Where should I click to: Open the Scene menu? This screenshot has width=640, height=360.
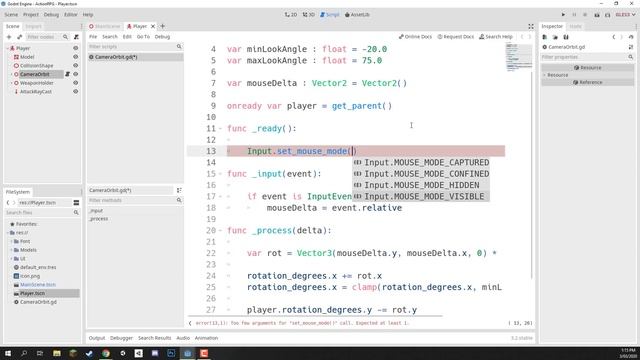11,14
